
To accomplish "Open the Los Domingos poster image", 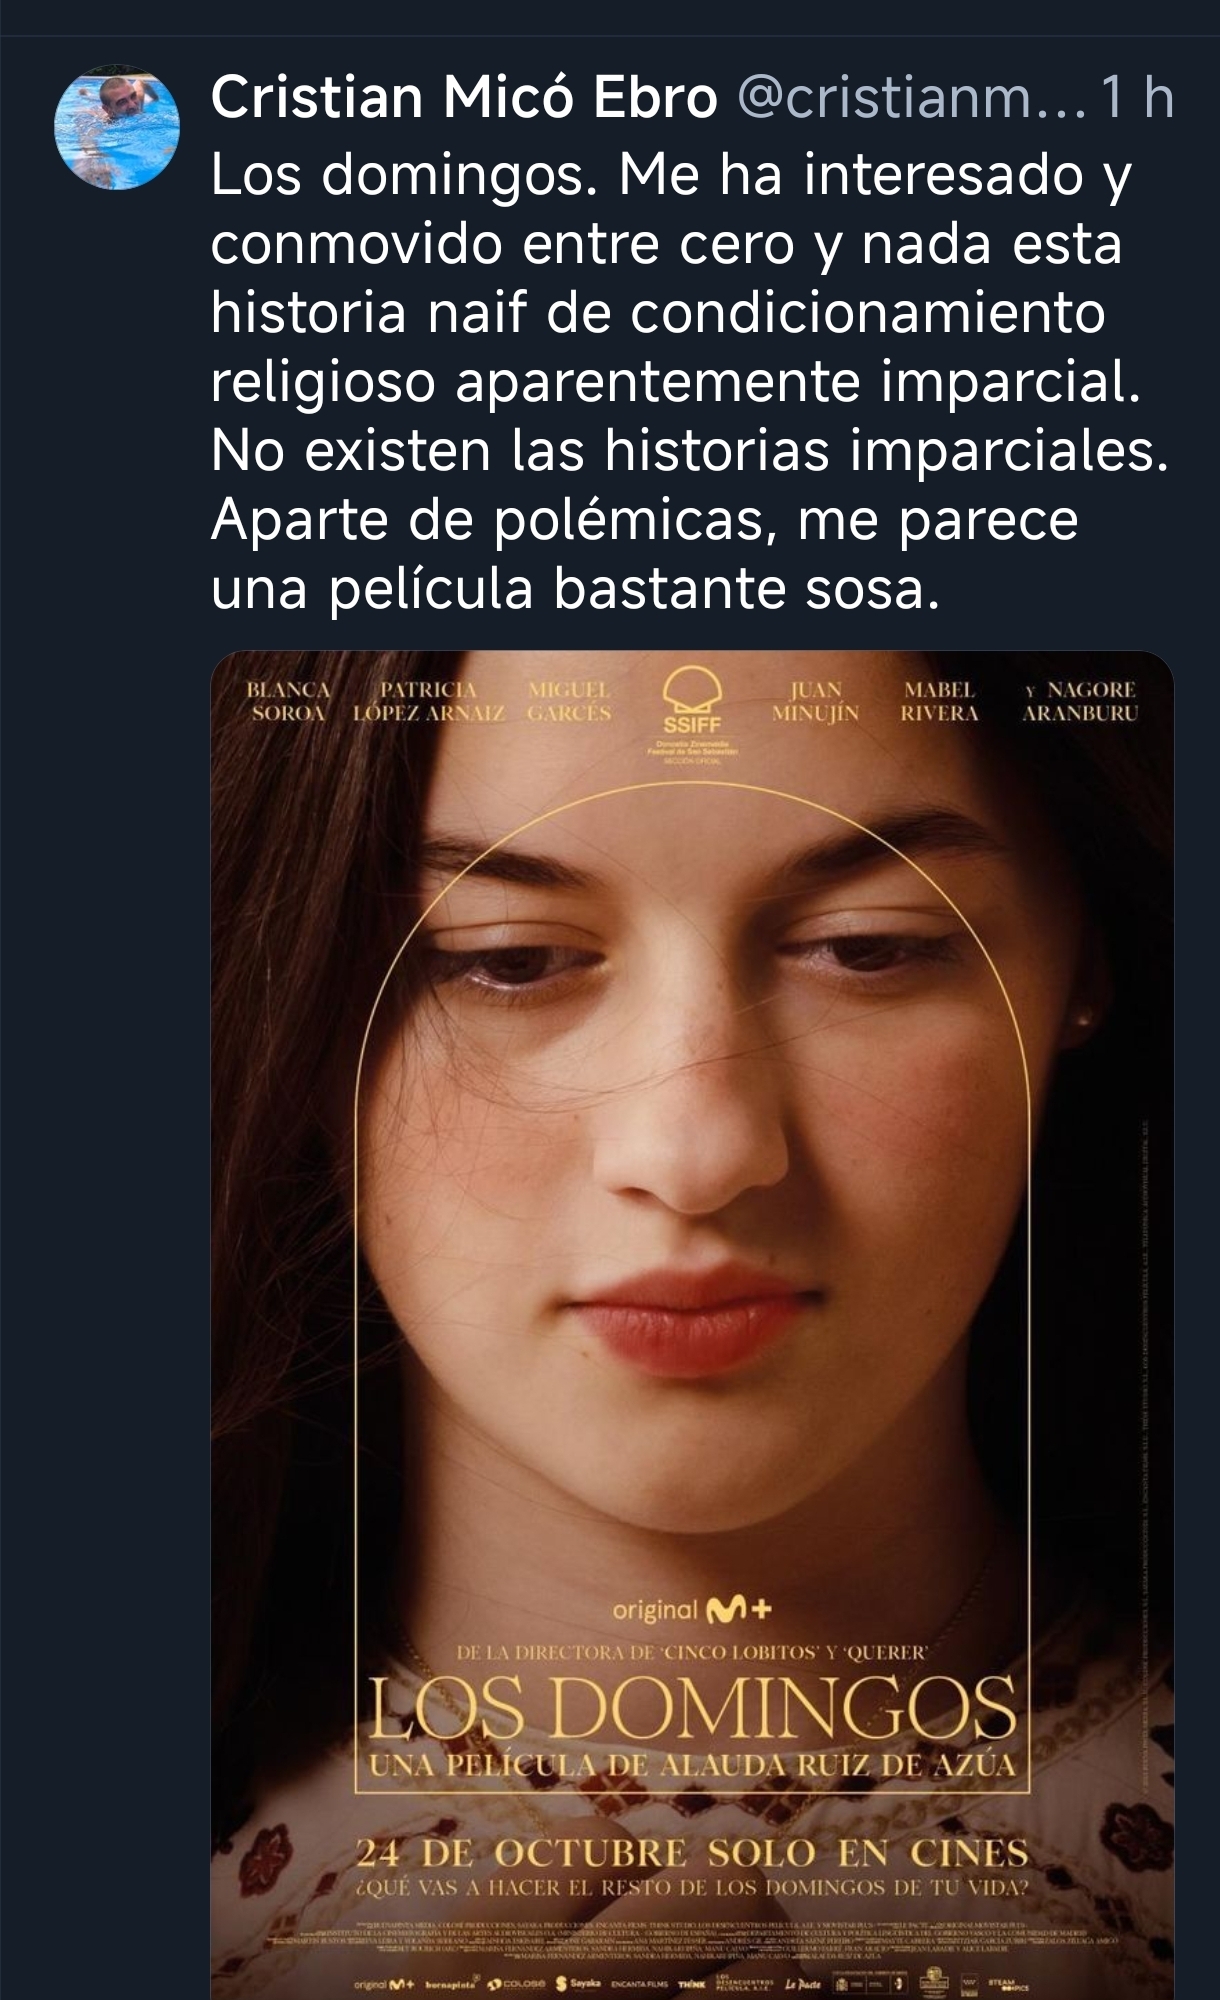I will (x=692, y=1325).
